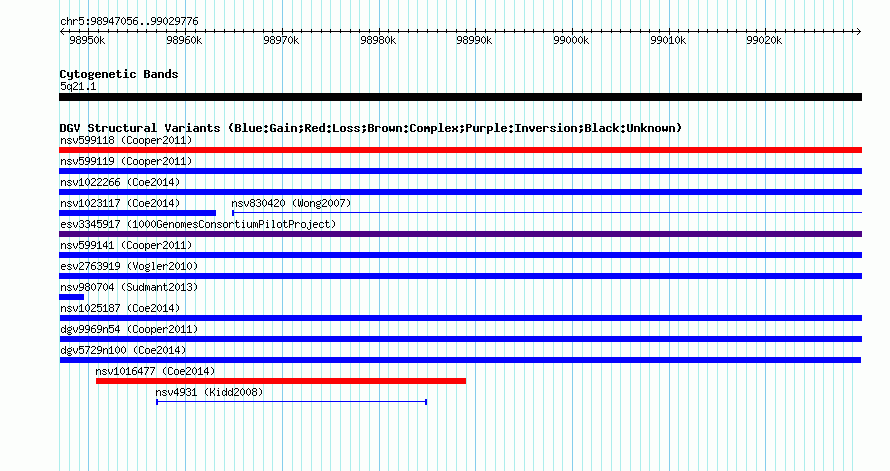Click the red nsv599118 loss variant bar
Image resolution: width=890 pixels, height=471 pixels.
pyautogui.click(x=460, y=150)
